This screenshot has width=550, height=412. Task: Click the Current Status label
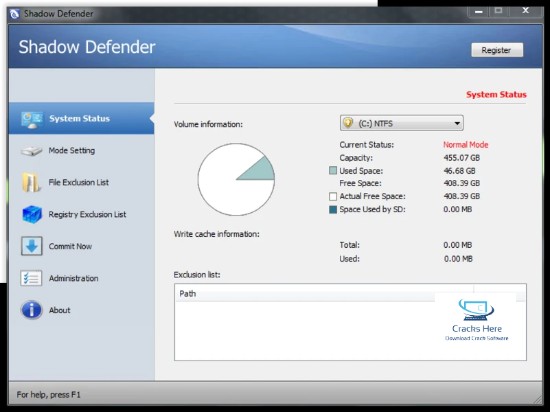[367, 145]
